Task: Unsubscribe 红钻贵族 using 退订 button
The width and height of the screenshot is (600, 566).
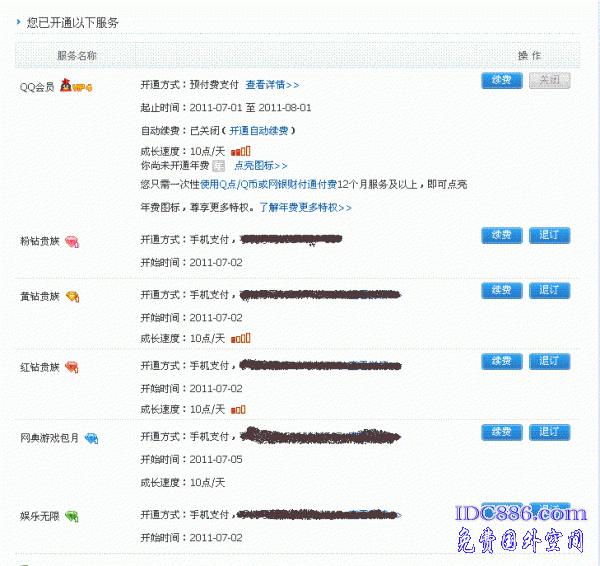Action: pos(549,361)
